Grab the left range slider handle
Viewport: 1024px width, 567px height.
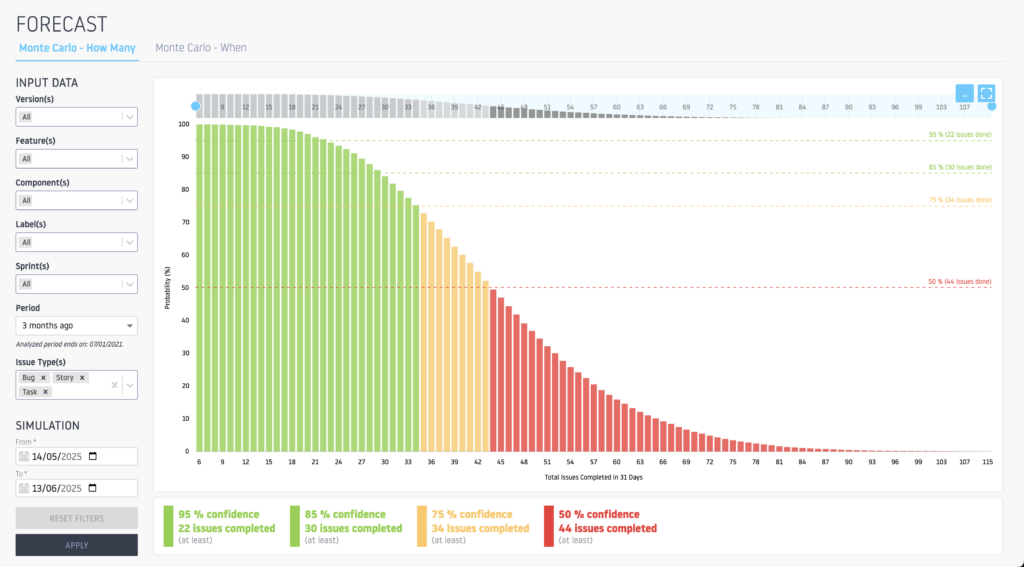click(x=196, y=106)
